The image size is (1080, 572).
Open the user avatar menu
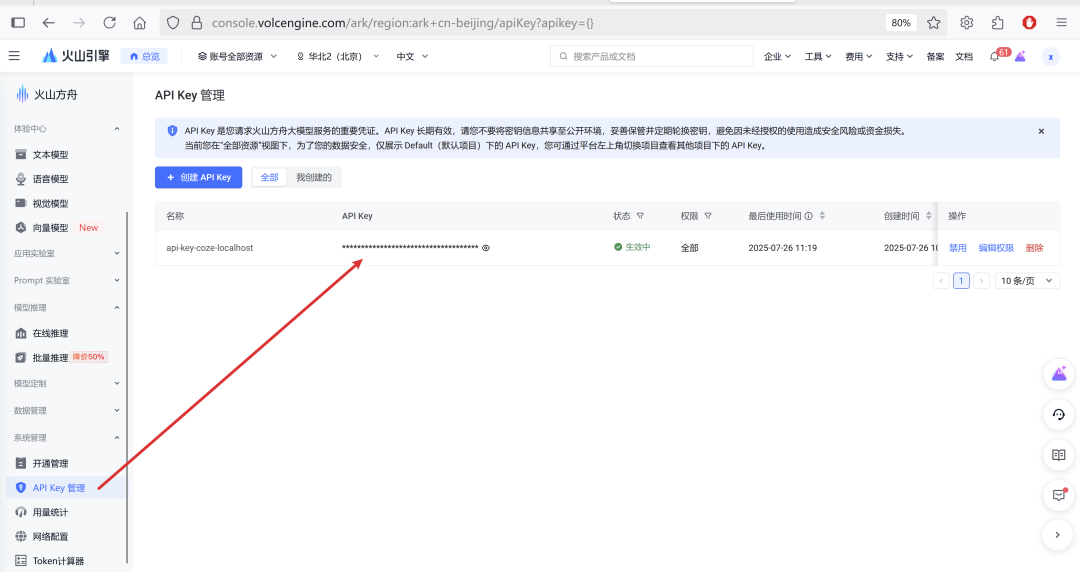[1050, 57]
